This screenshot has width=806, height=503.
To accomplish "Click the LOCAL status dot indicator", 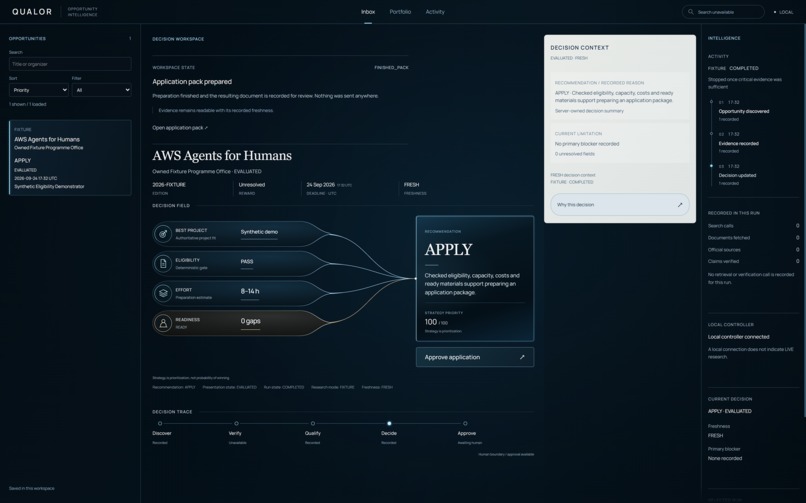I will (x=775, y=12).
